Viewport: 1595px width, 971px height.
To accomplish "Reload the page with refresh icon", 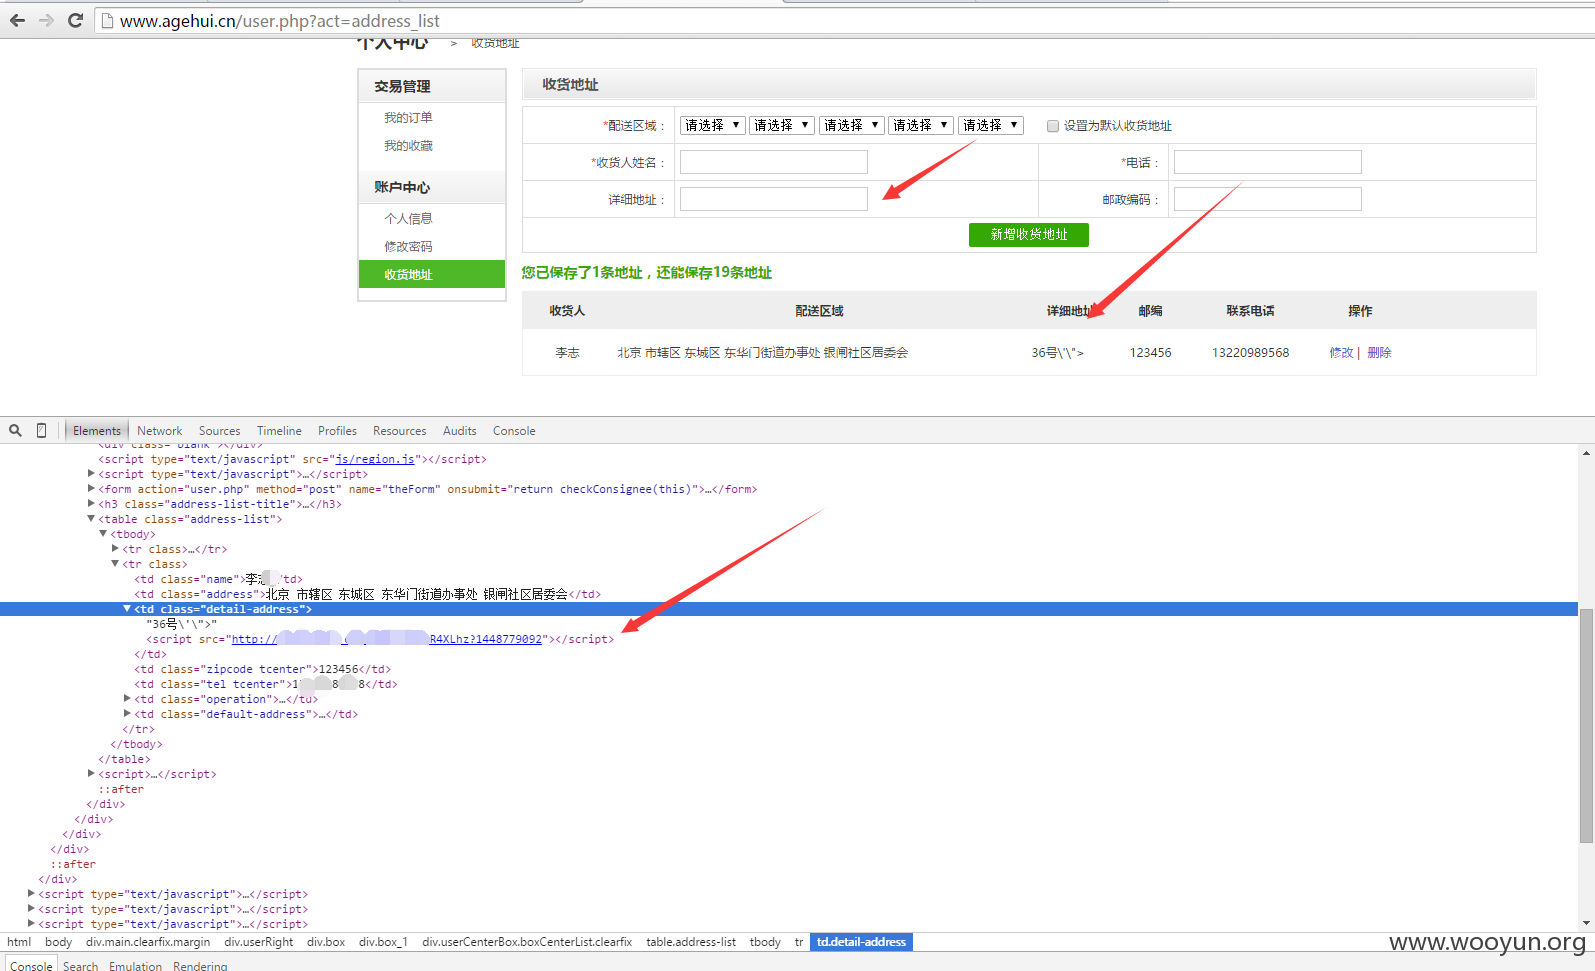I will [x=75, y=20].
